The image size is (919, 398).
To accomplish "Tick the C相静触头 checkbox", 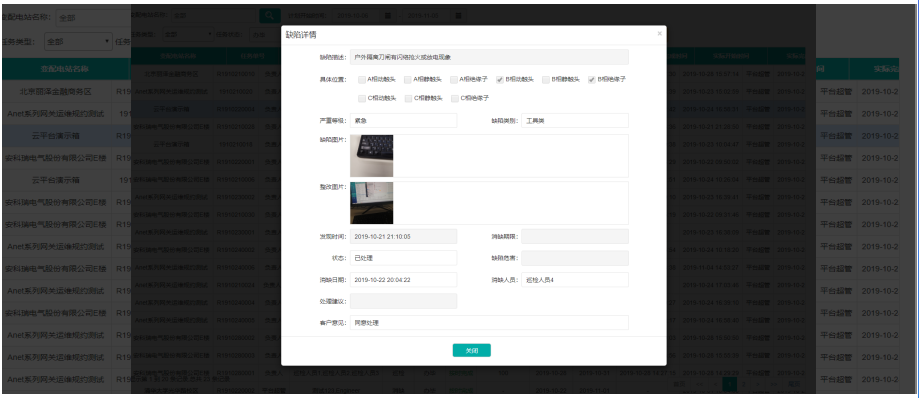I will (x=408, y=98).
